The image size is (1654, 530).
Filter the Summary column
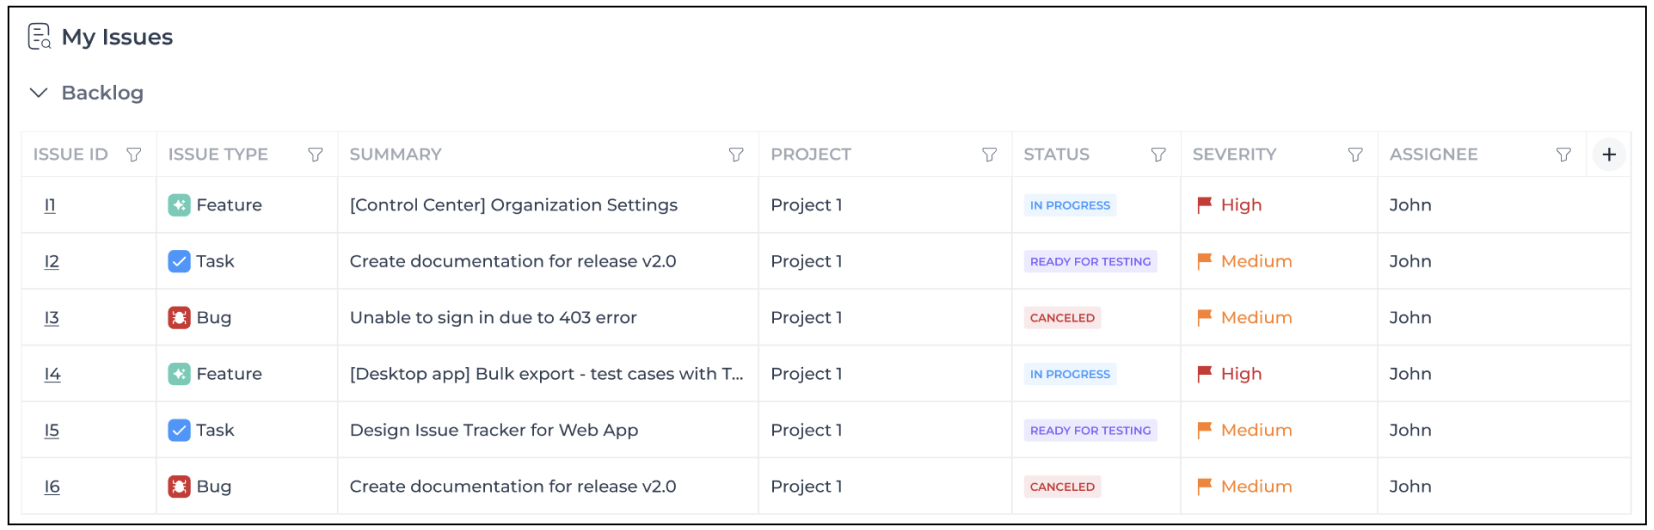736,155
